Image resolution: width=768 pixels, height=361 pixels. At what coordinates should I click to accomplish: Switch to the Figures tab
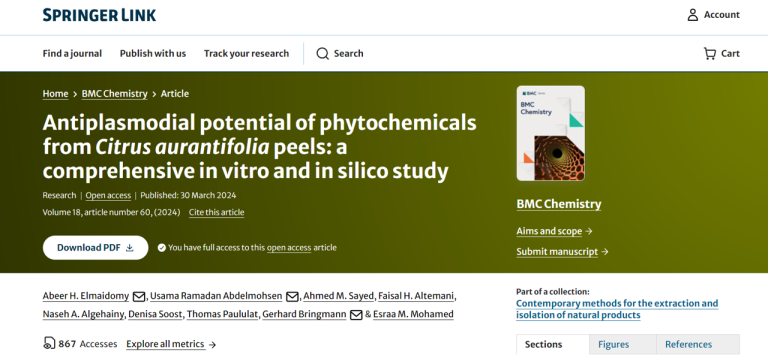(x=623, y=344)
